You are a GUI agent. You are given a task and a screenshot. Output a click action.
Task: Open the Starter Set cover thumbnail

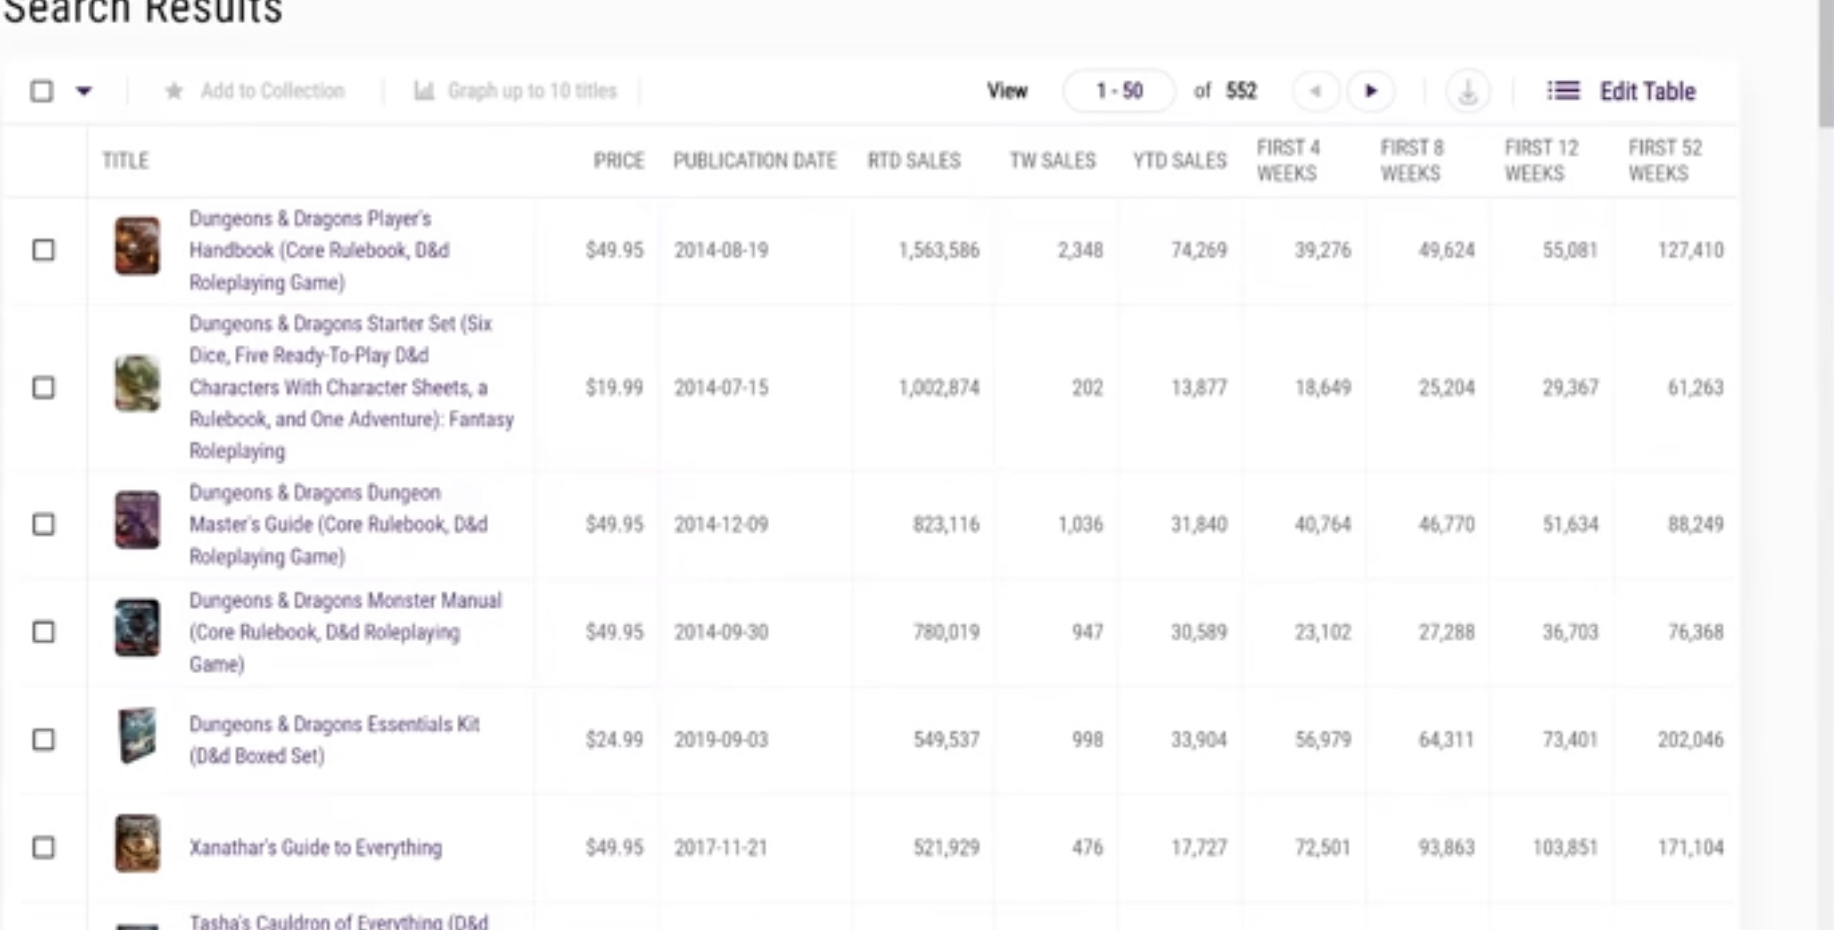pyautogui.click(x=137, y=383)
